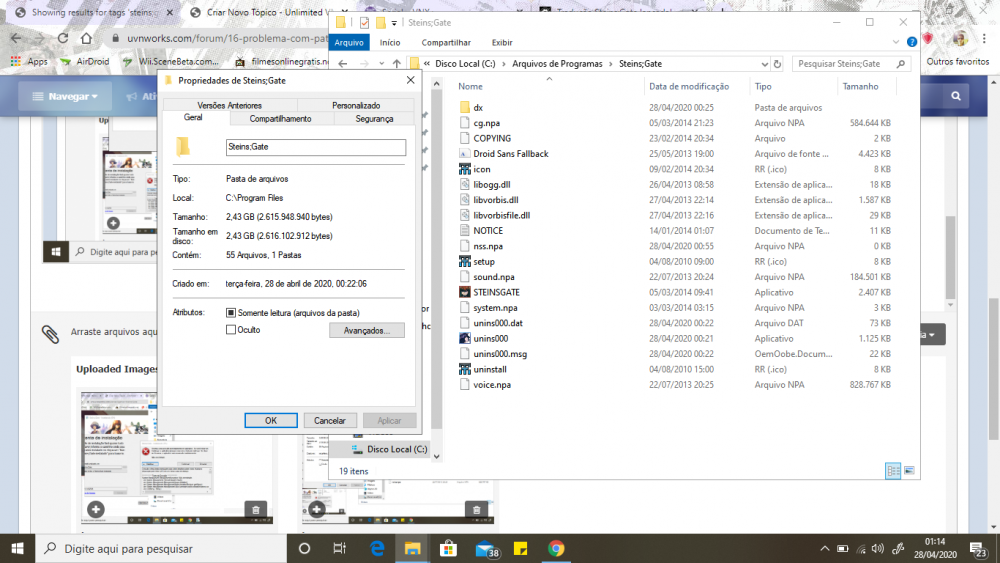Click Cancelar in properties dialog
The width and height of the screenshot is (1000, 563).
coord(330,420)
